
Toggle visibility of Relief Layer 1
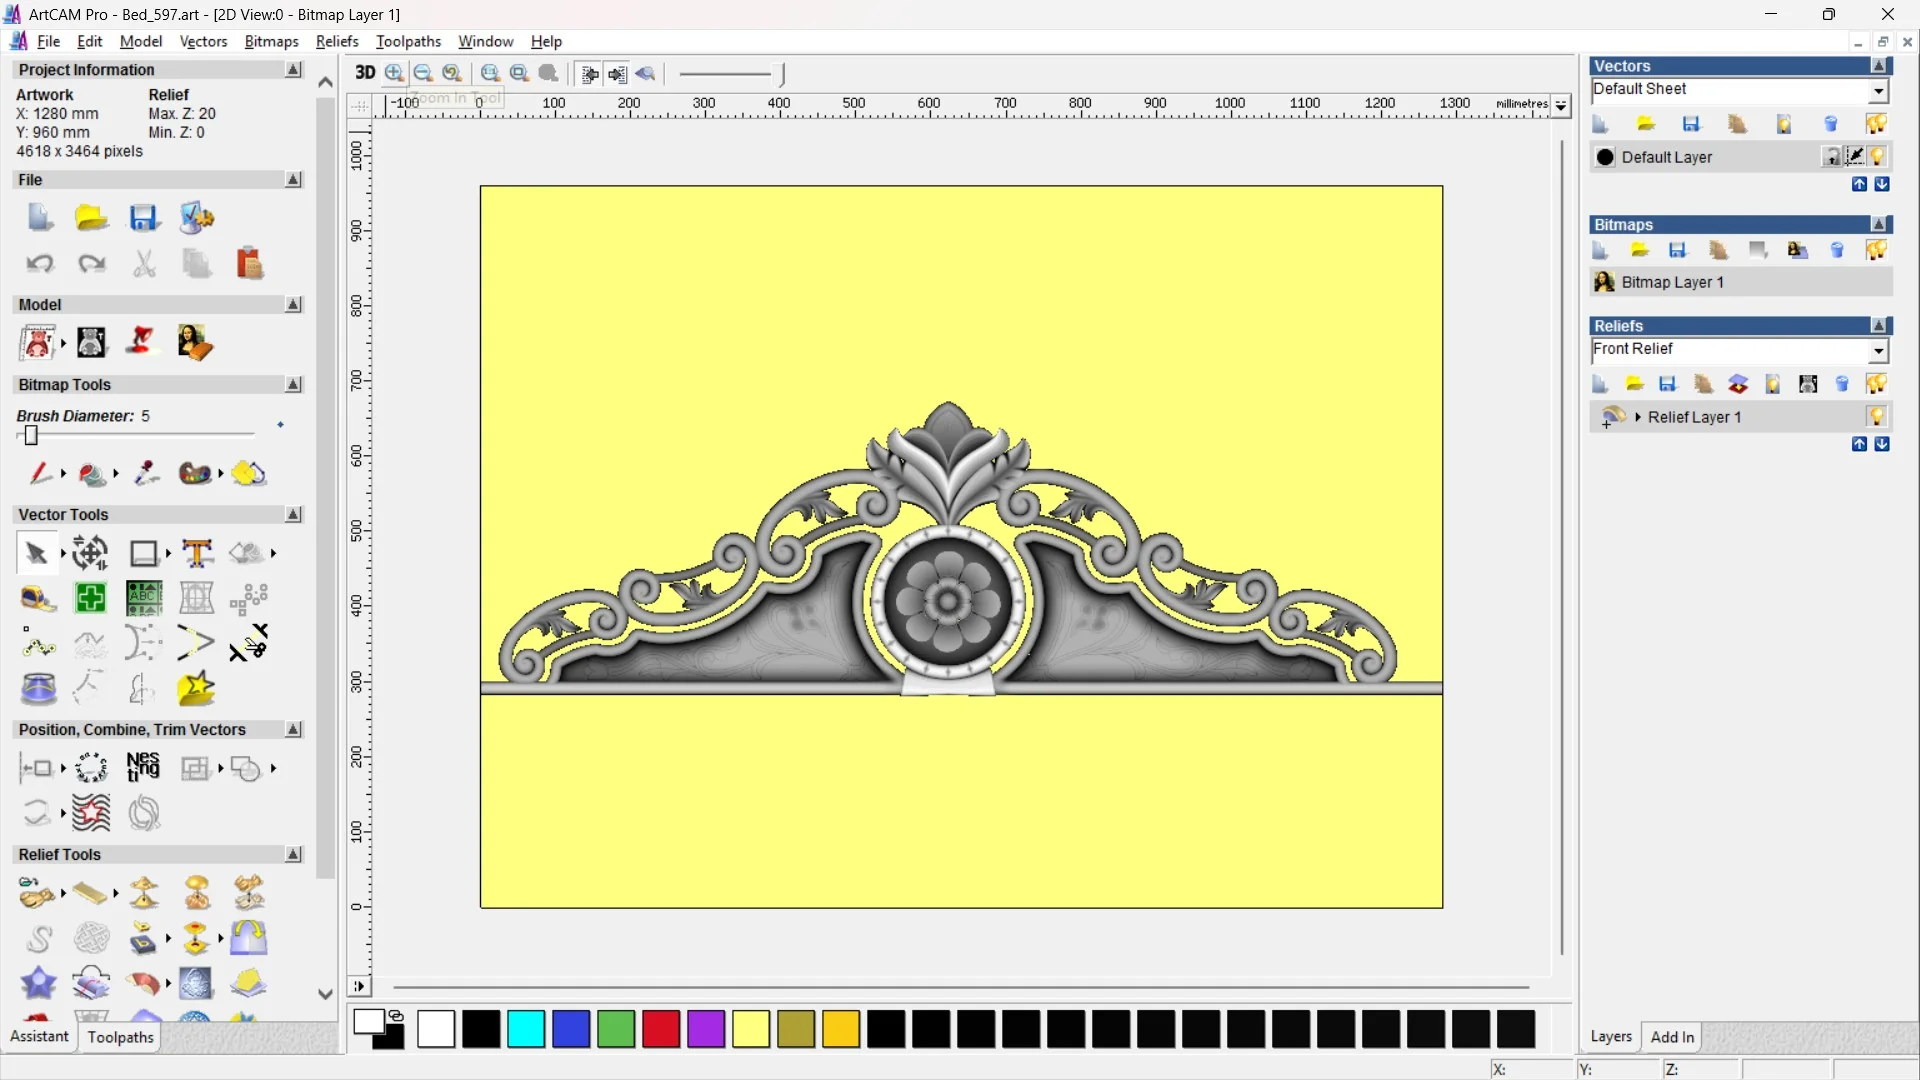1876,417
